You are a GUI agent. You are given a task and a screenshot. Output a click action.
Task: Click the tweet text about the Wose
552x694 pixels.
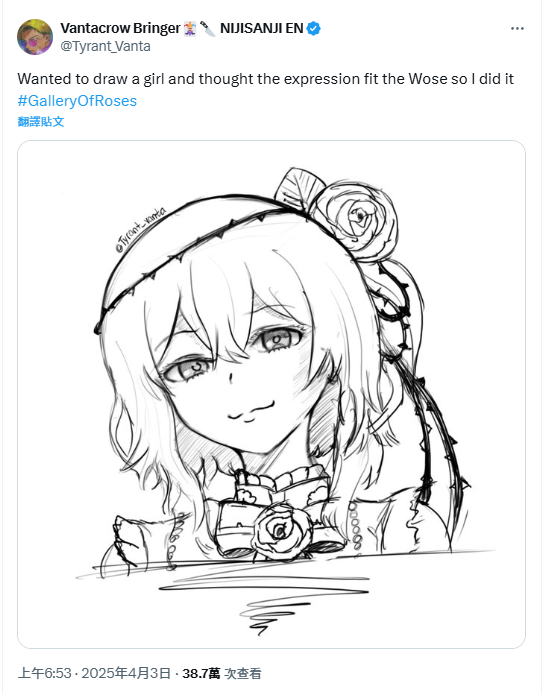(x=266, y=79)
